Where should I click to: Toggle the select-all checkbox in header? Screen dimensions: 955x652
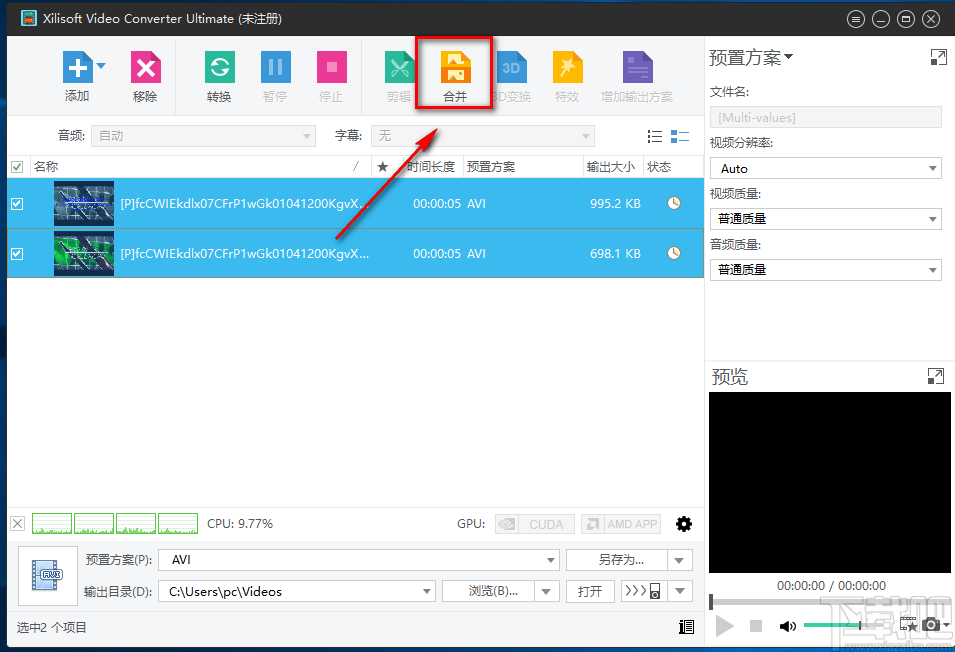(17, 167)
